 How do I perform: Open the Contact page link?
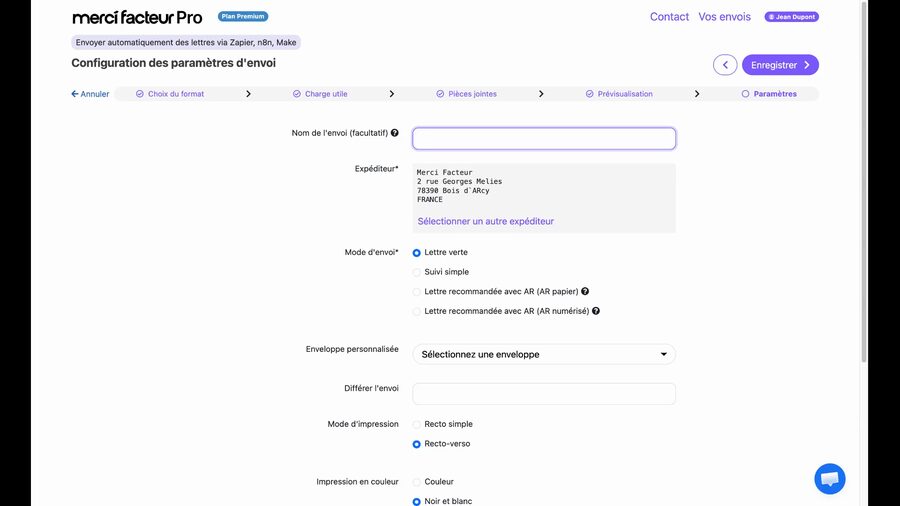(x=669, y=17)
